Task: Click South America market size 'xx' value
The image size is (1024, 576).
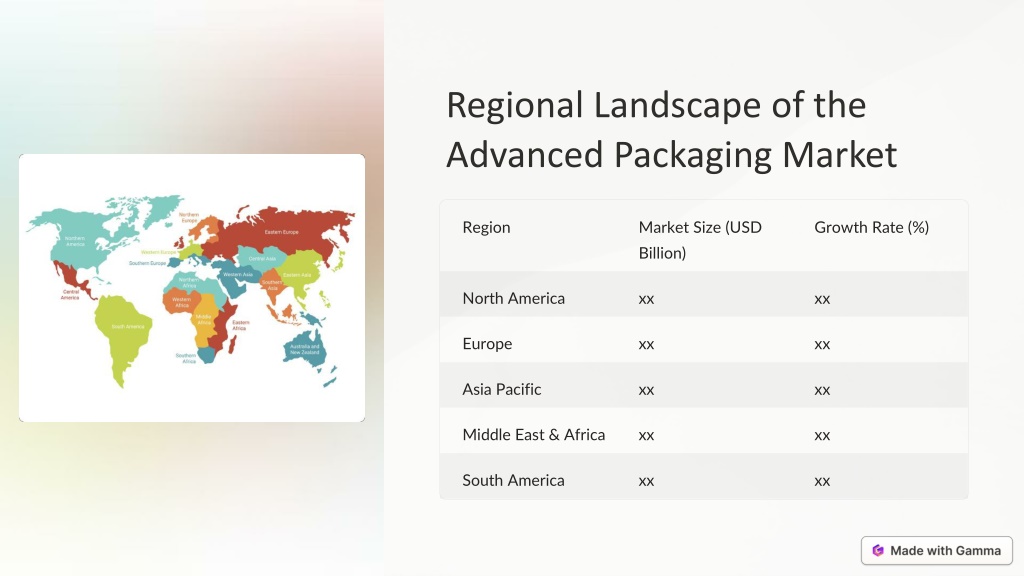Action: click(647, 481)
